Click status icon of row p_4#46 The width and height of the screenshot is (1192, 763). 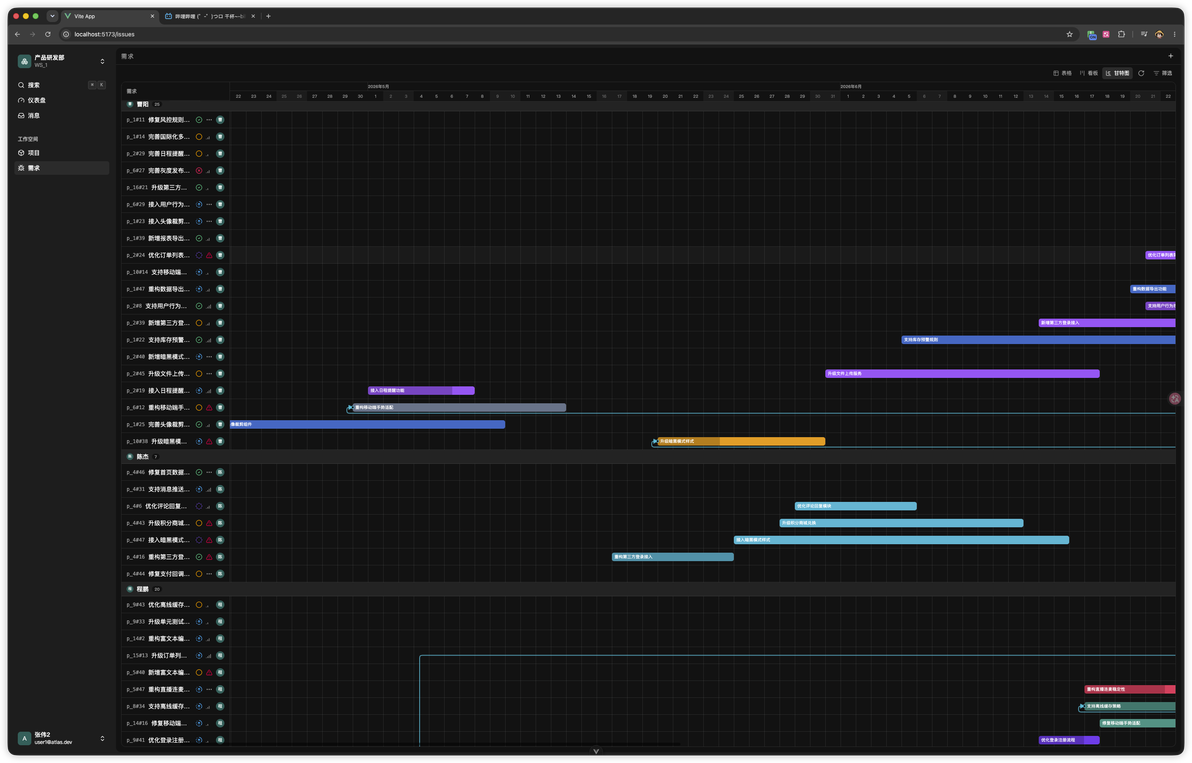click(199, 473)
